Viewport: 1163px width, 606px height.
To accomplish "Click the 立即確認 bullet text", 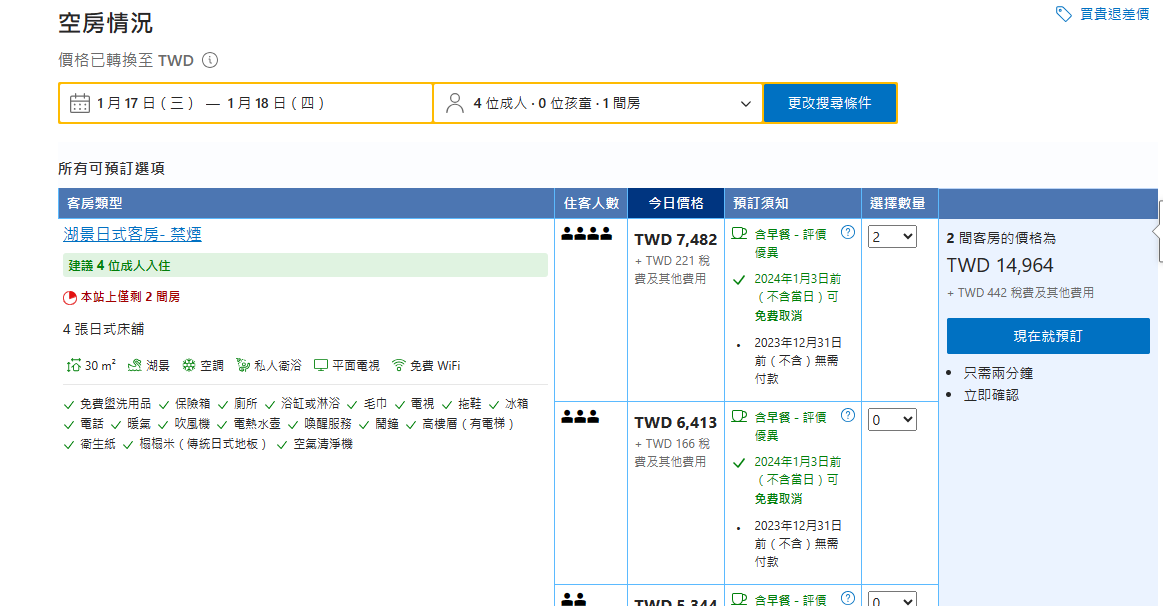I will click(x=991, y=395).
